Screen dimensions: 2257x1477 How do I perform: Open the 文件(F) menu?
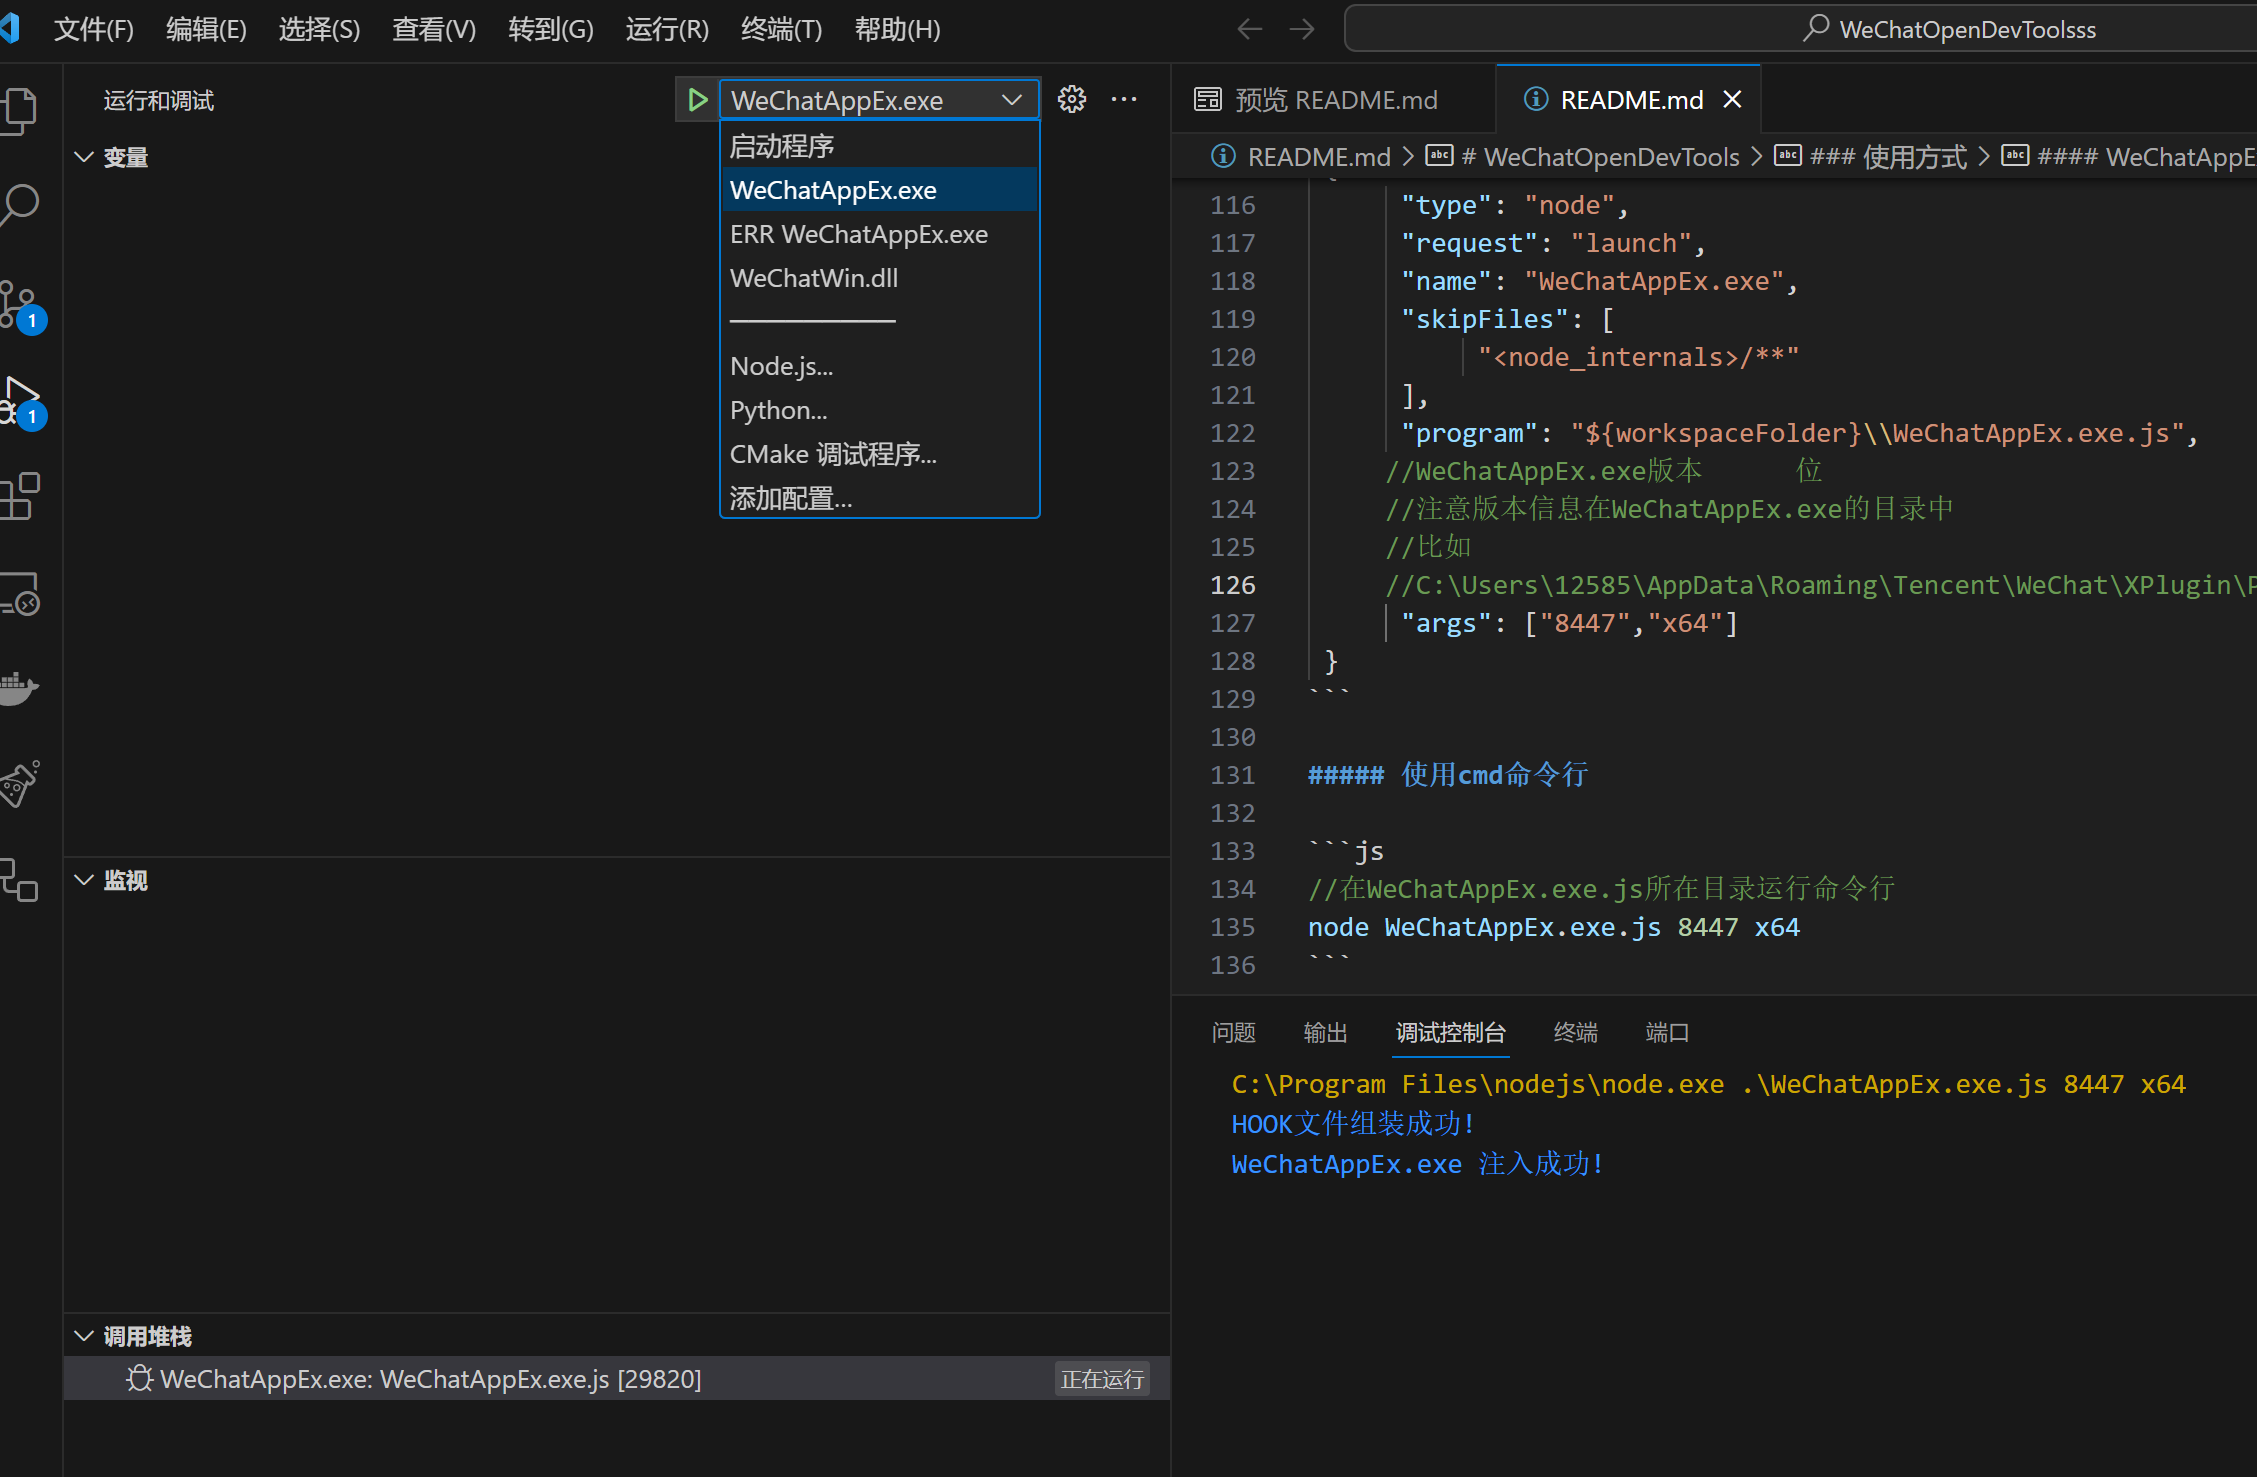[x=93, y=29]
